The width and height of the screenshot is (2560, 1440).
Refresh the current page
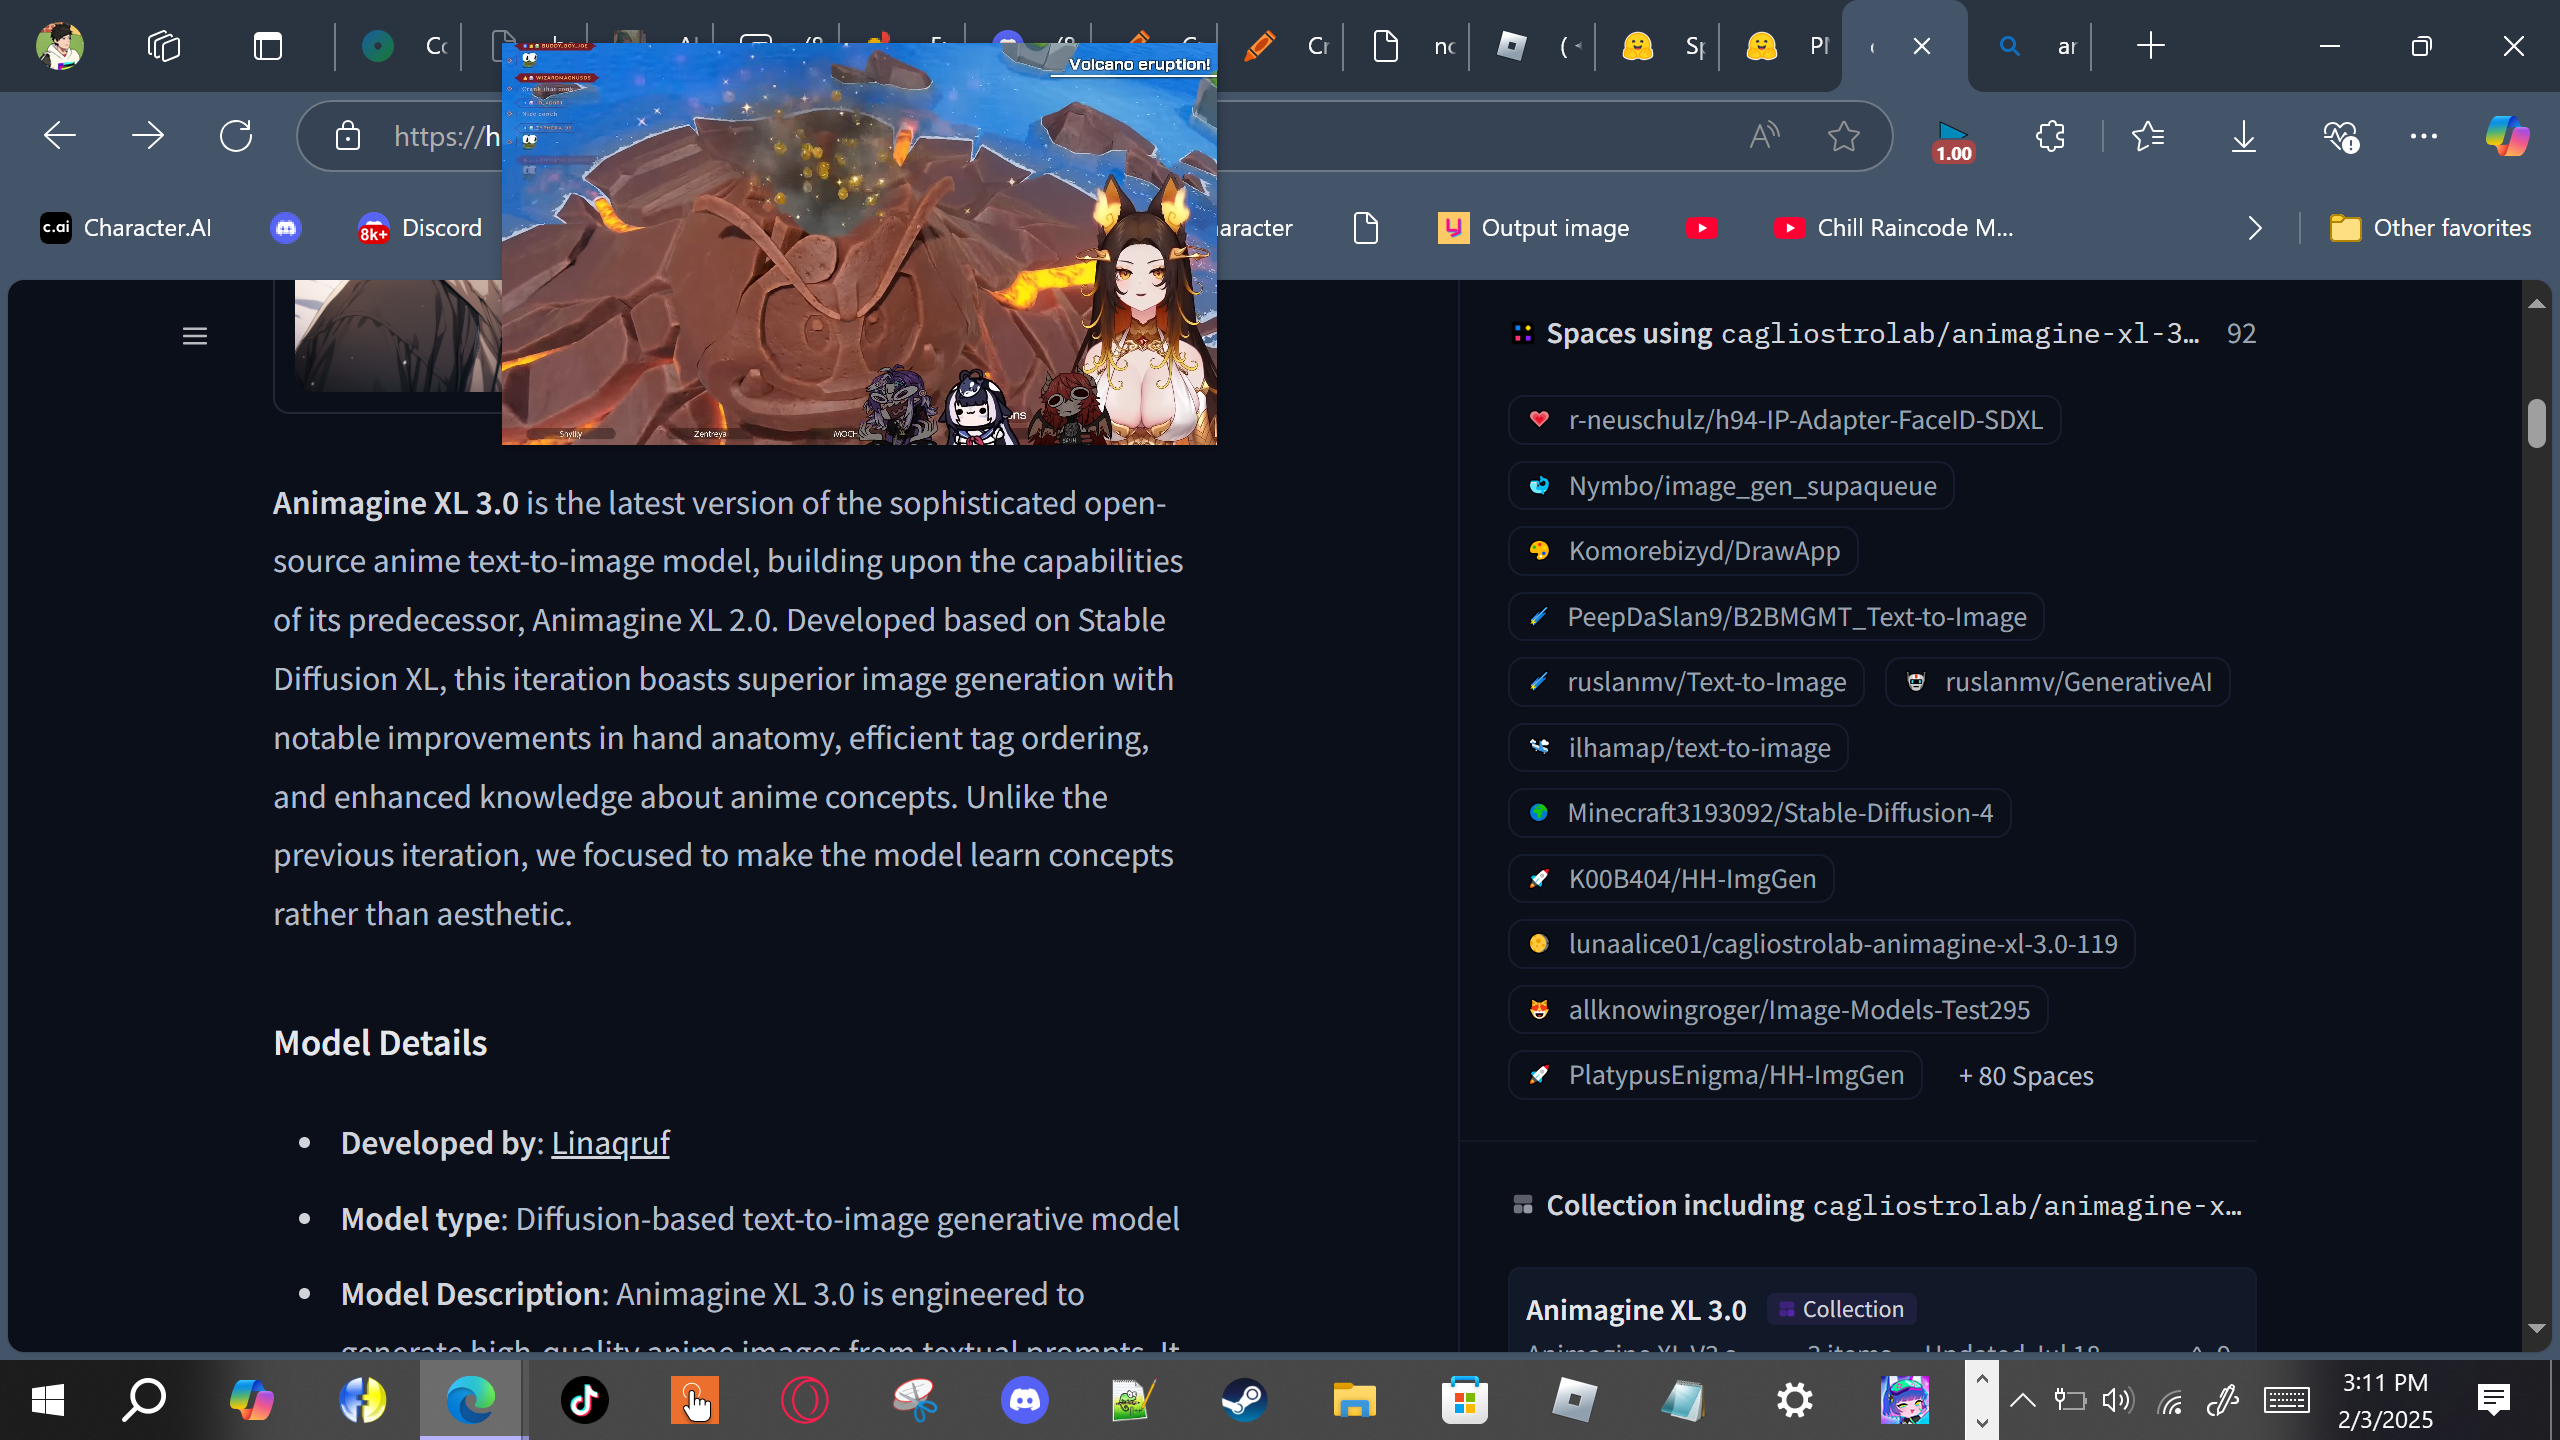[x=236, y=136]
